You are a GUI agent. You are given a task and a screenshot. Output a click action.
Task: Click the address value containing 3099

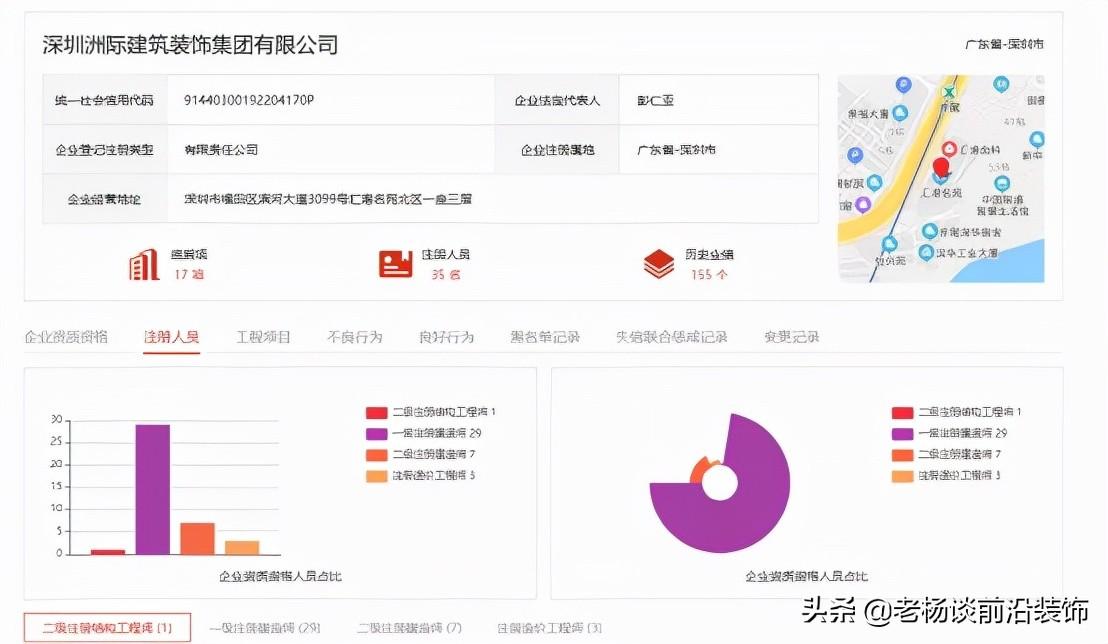pos(328,199)
